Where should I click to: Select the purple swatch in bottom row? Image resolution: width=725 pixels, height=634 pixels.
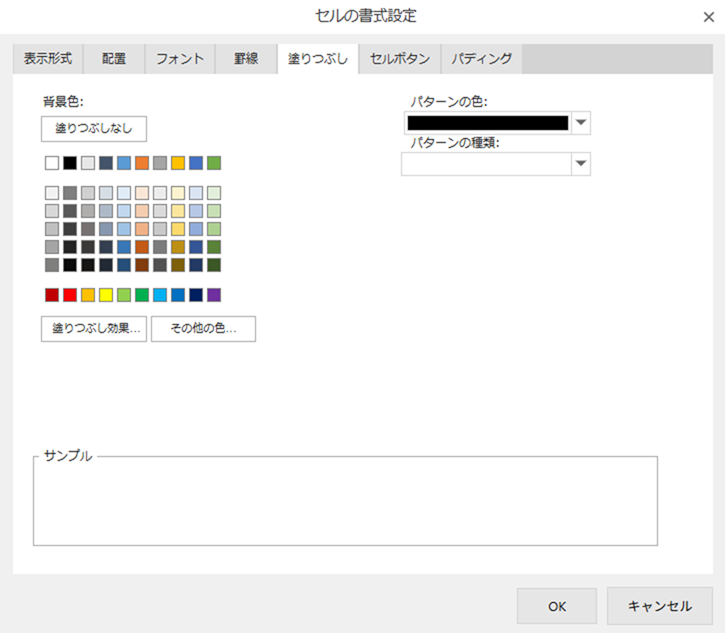214,295
